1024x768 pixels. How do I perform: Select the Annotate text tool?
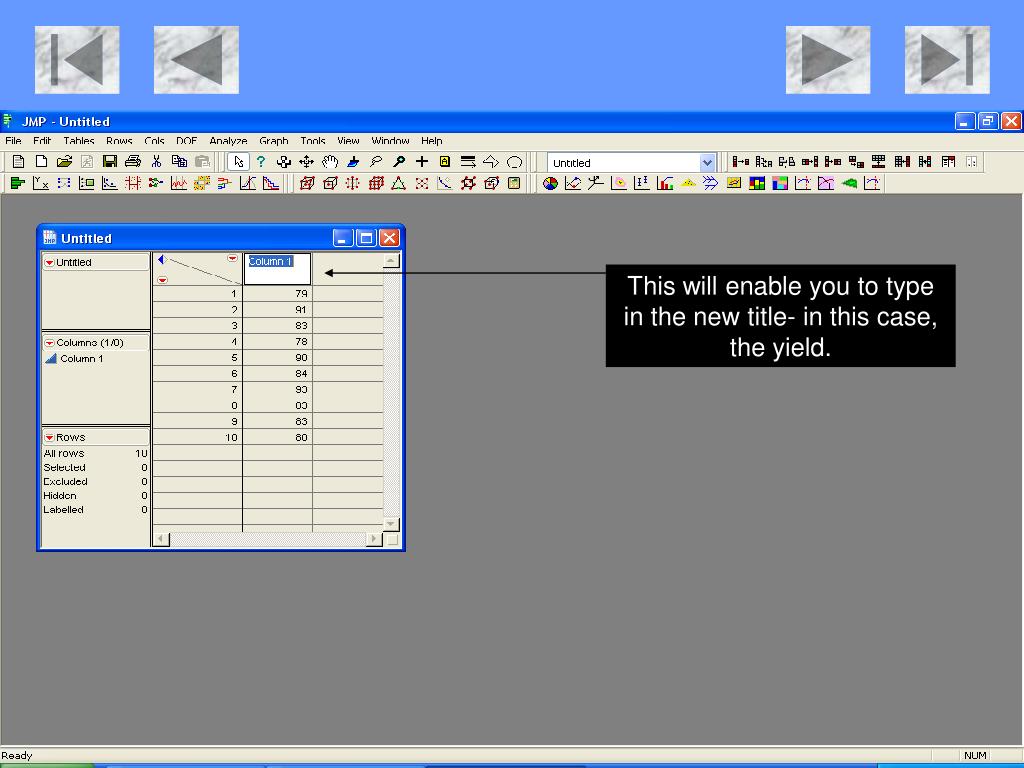(445, 161)
